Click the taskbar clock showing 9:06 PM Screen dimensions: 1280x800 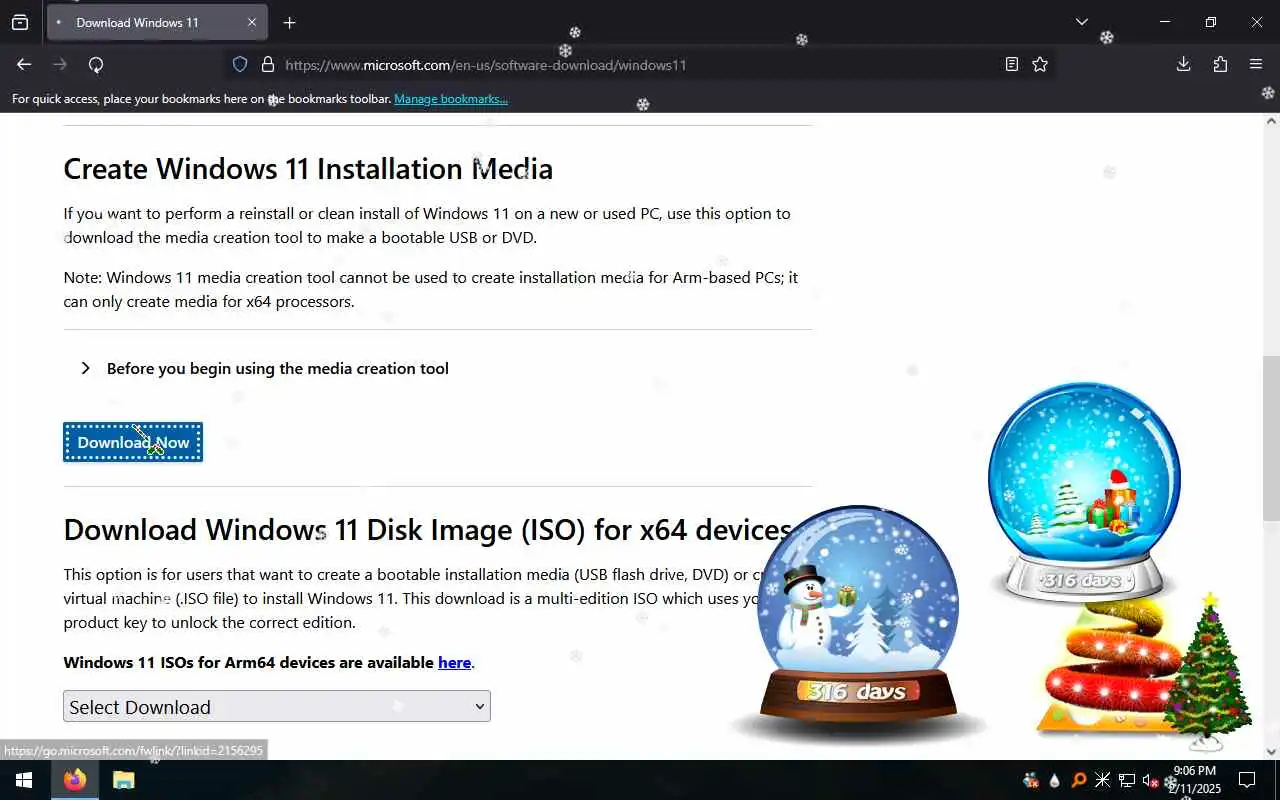coord(1195,780)
